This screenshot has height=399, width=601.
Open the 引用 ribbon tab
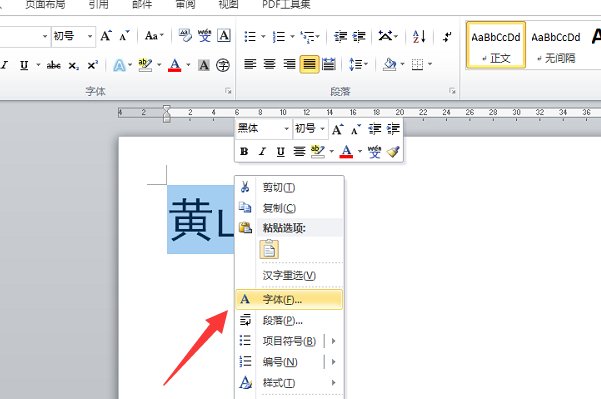point(99,5)
